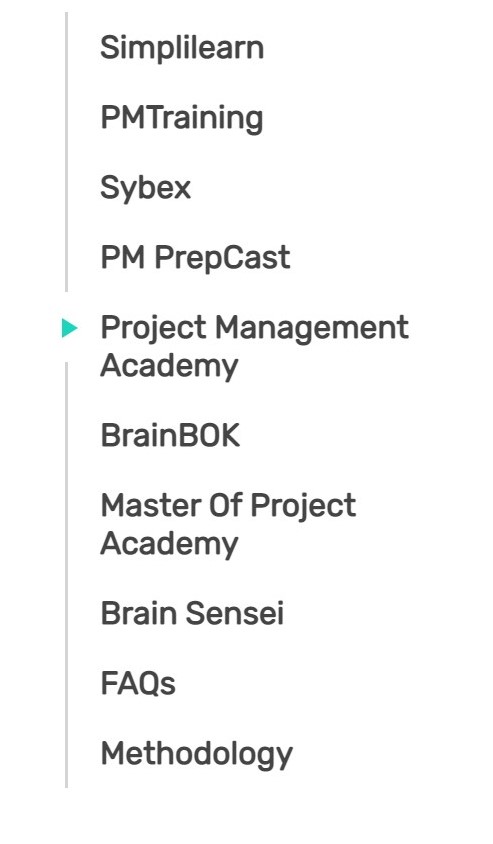This screenshot has height=844, width=493.
Task: Open the FAQs section
Action: (x=138, y=683)
